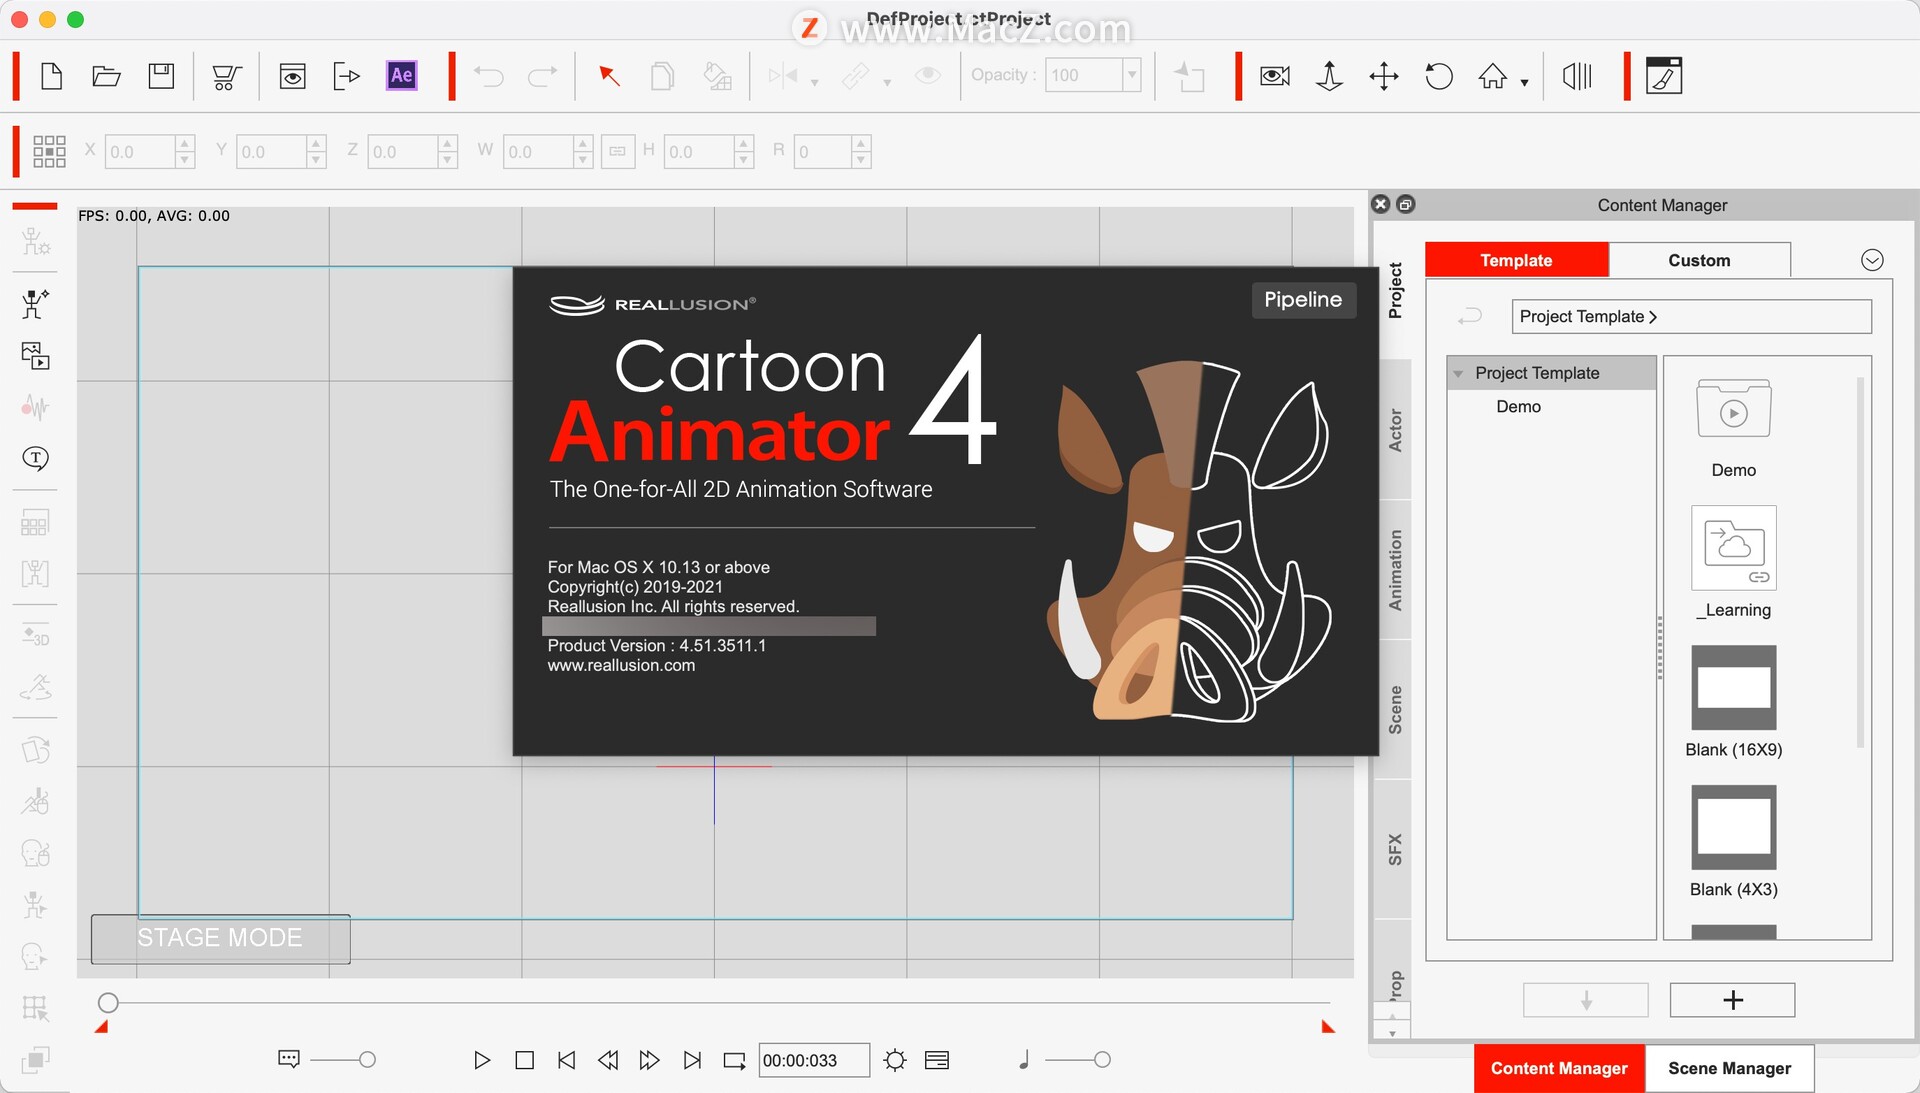
Task: Open the After Effects export icon
Action: coord(400,75)
